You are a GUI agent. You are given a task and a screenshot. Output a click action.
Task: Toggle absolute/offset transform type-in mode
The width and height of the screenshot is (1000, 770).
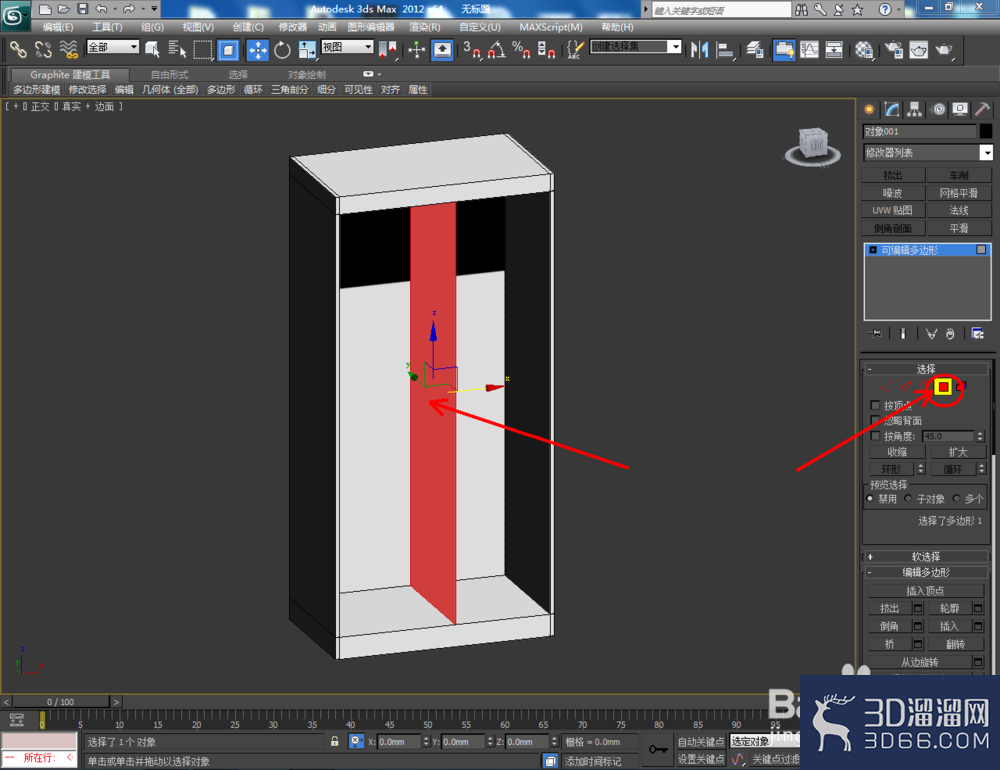point(356,741)
